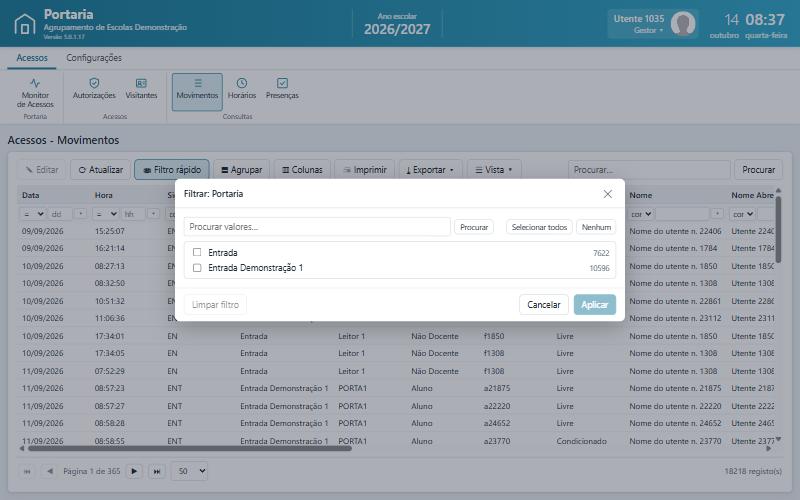Open Presenças checkmark icon
The width and height of the screenshot is (800, 500).
282,83
